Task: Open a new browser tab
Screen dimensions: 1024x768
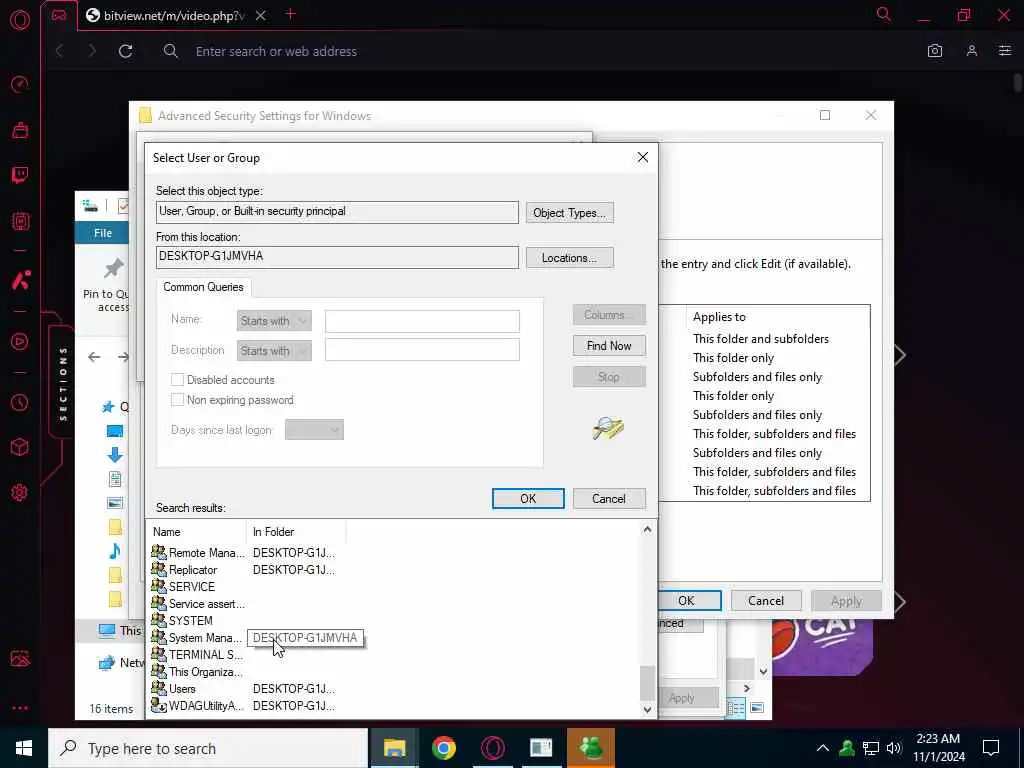Action: (x=291, y=14)
